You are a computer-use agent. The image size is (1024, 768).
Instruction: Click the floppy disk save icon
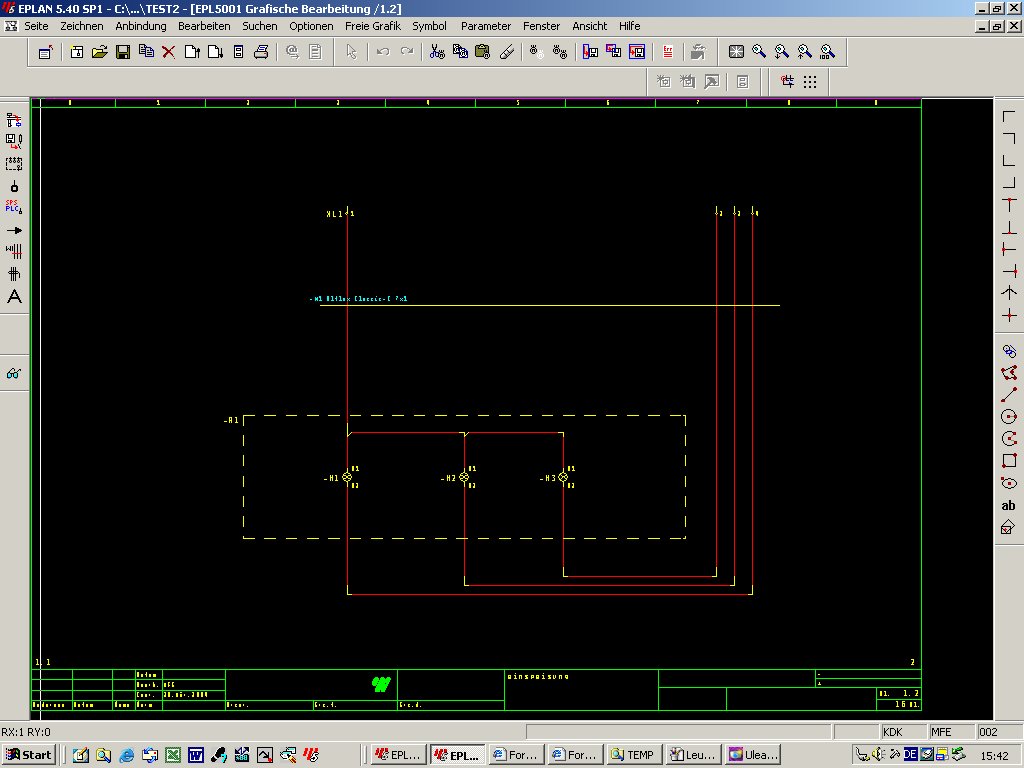point(123,52)
